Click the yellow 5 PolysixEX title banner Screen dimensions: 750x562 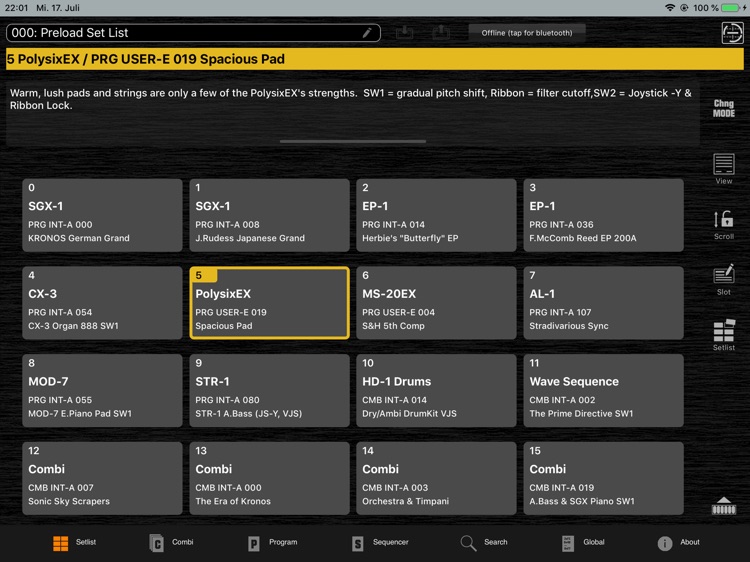[x=375, y=59]
